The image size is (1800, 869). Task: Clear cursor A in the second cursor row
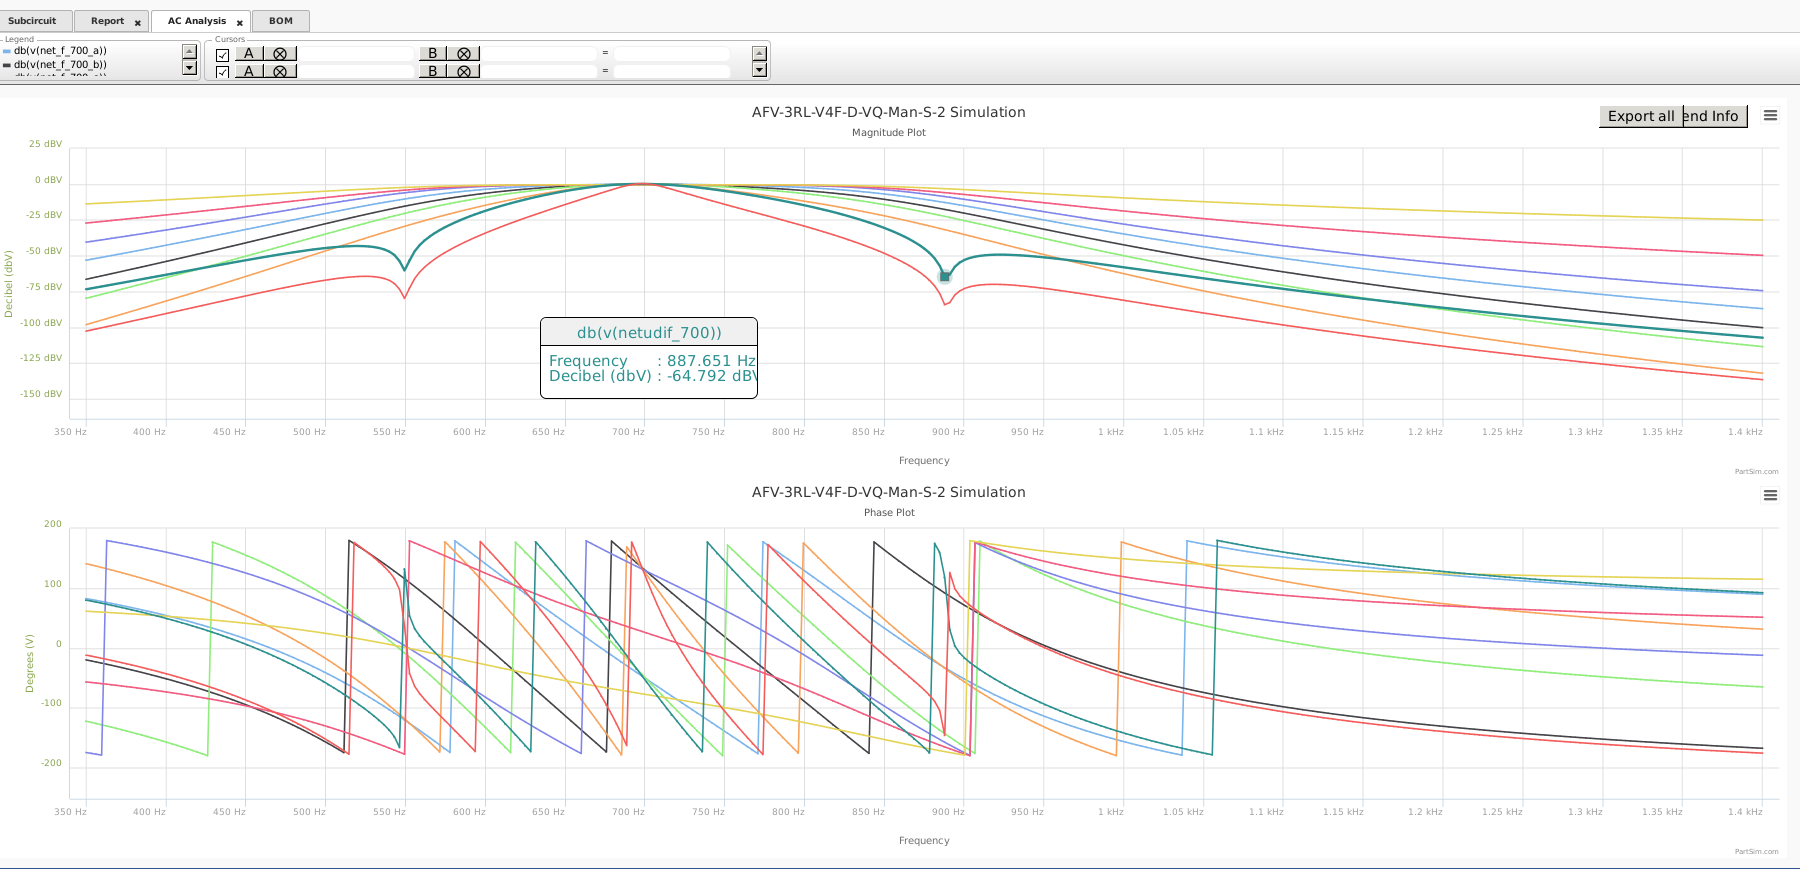[x=280, y=71]
